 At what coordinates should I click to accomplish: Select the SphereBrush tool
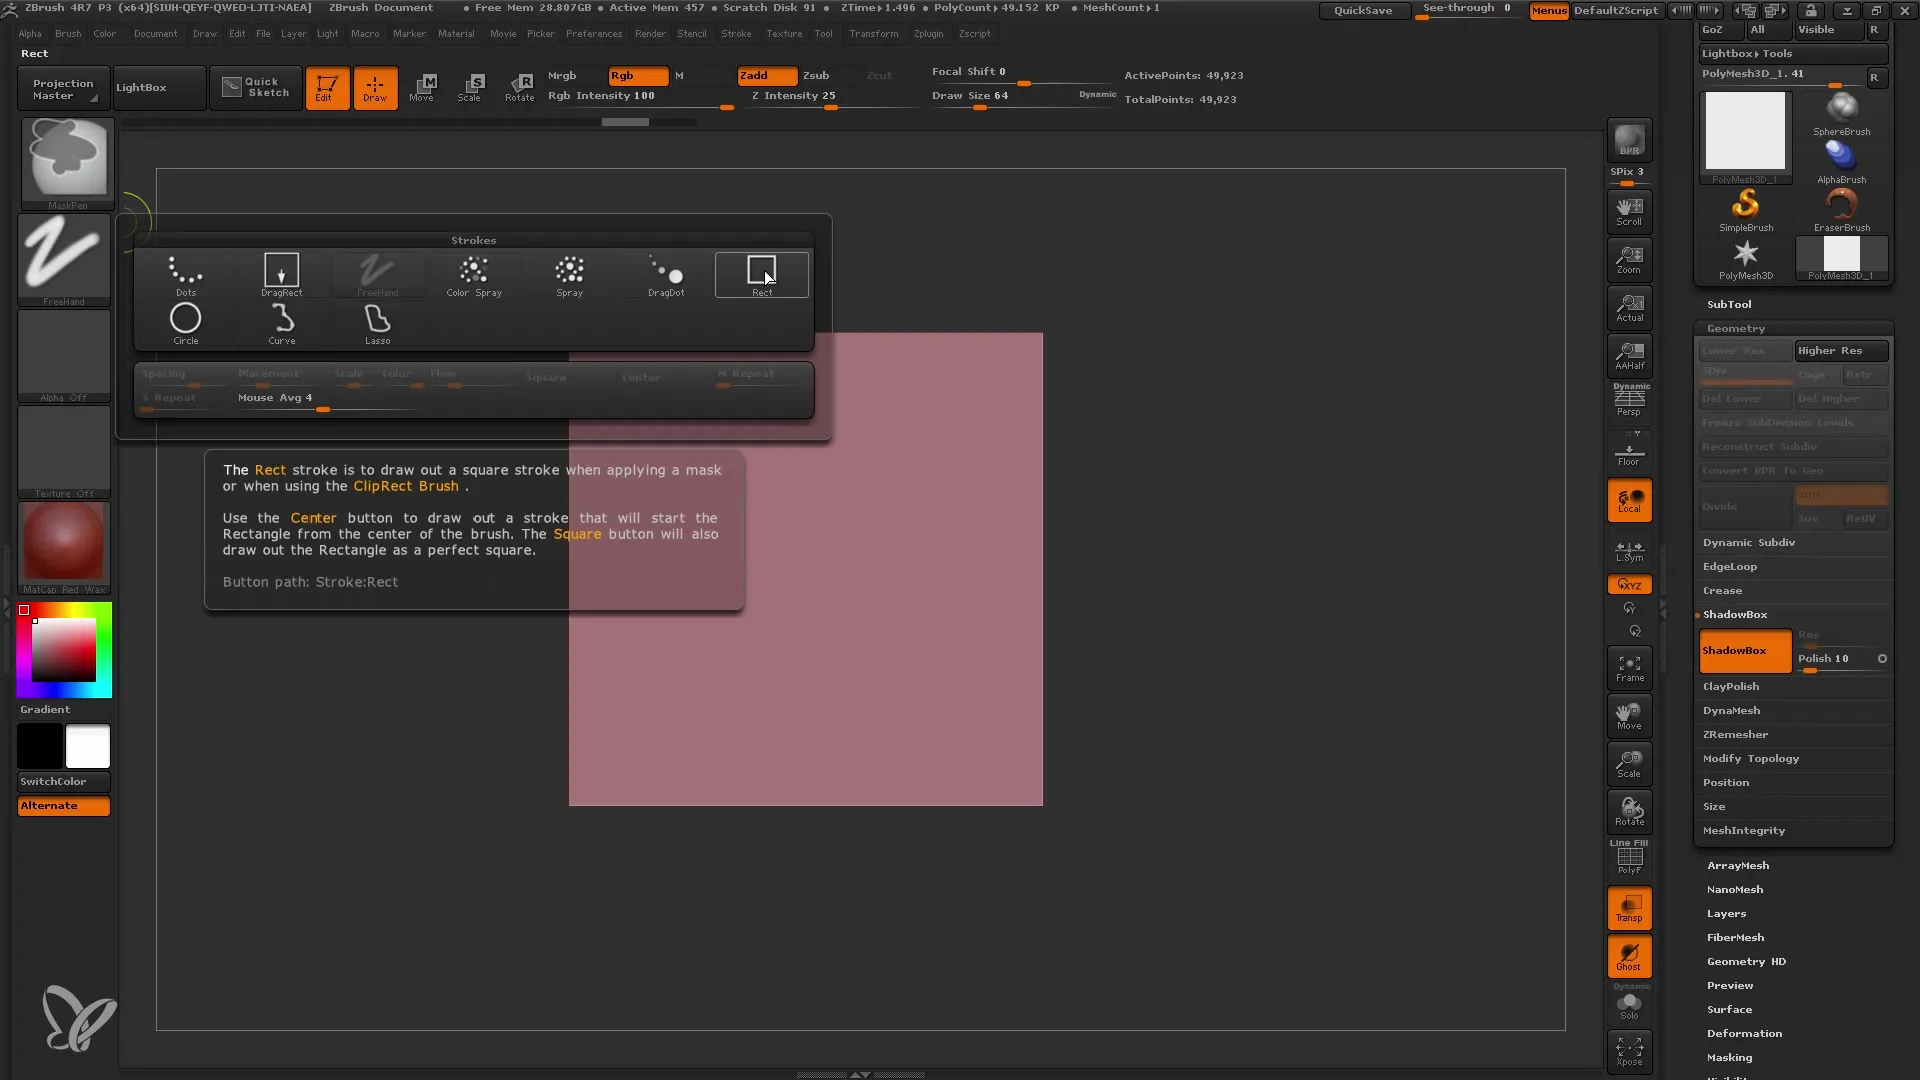[x=1841, y=114]
